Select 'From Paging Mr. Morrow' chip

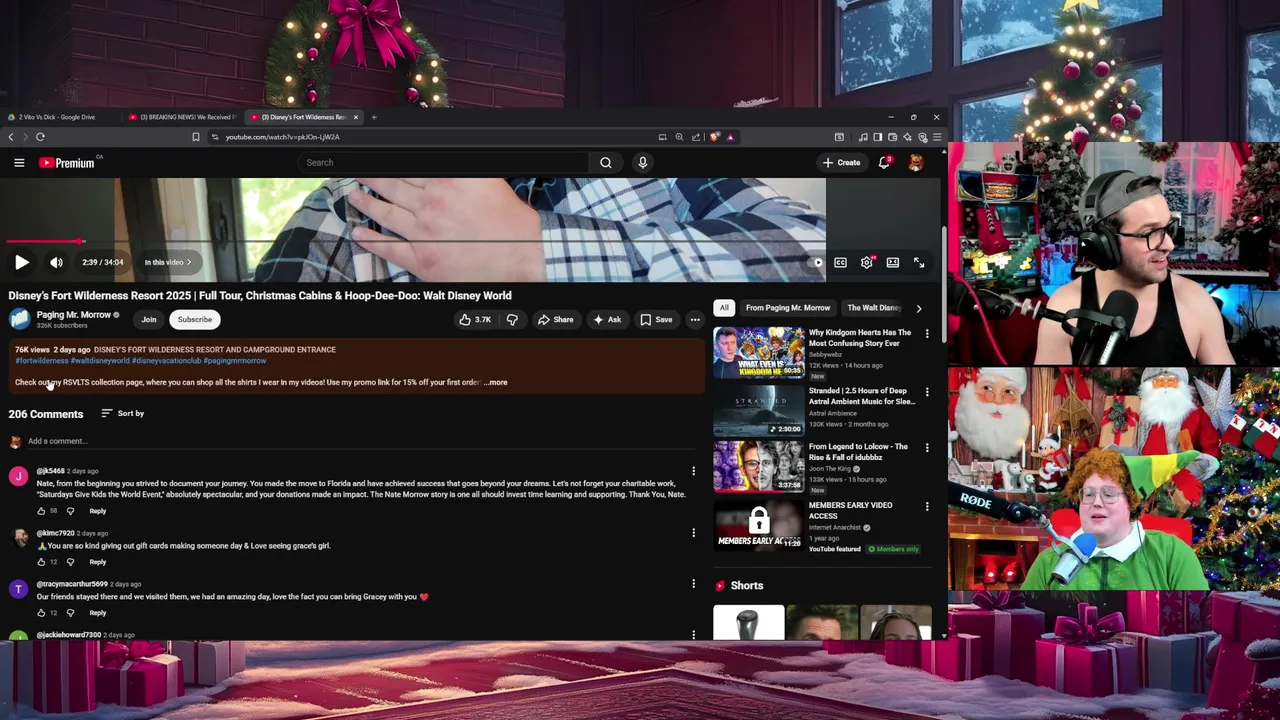[788, 308]
